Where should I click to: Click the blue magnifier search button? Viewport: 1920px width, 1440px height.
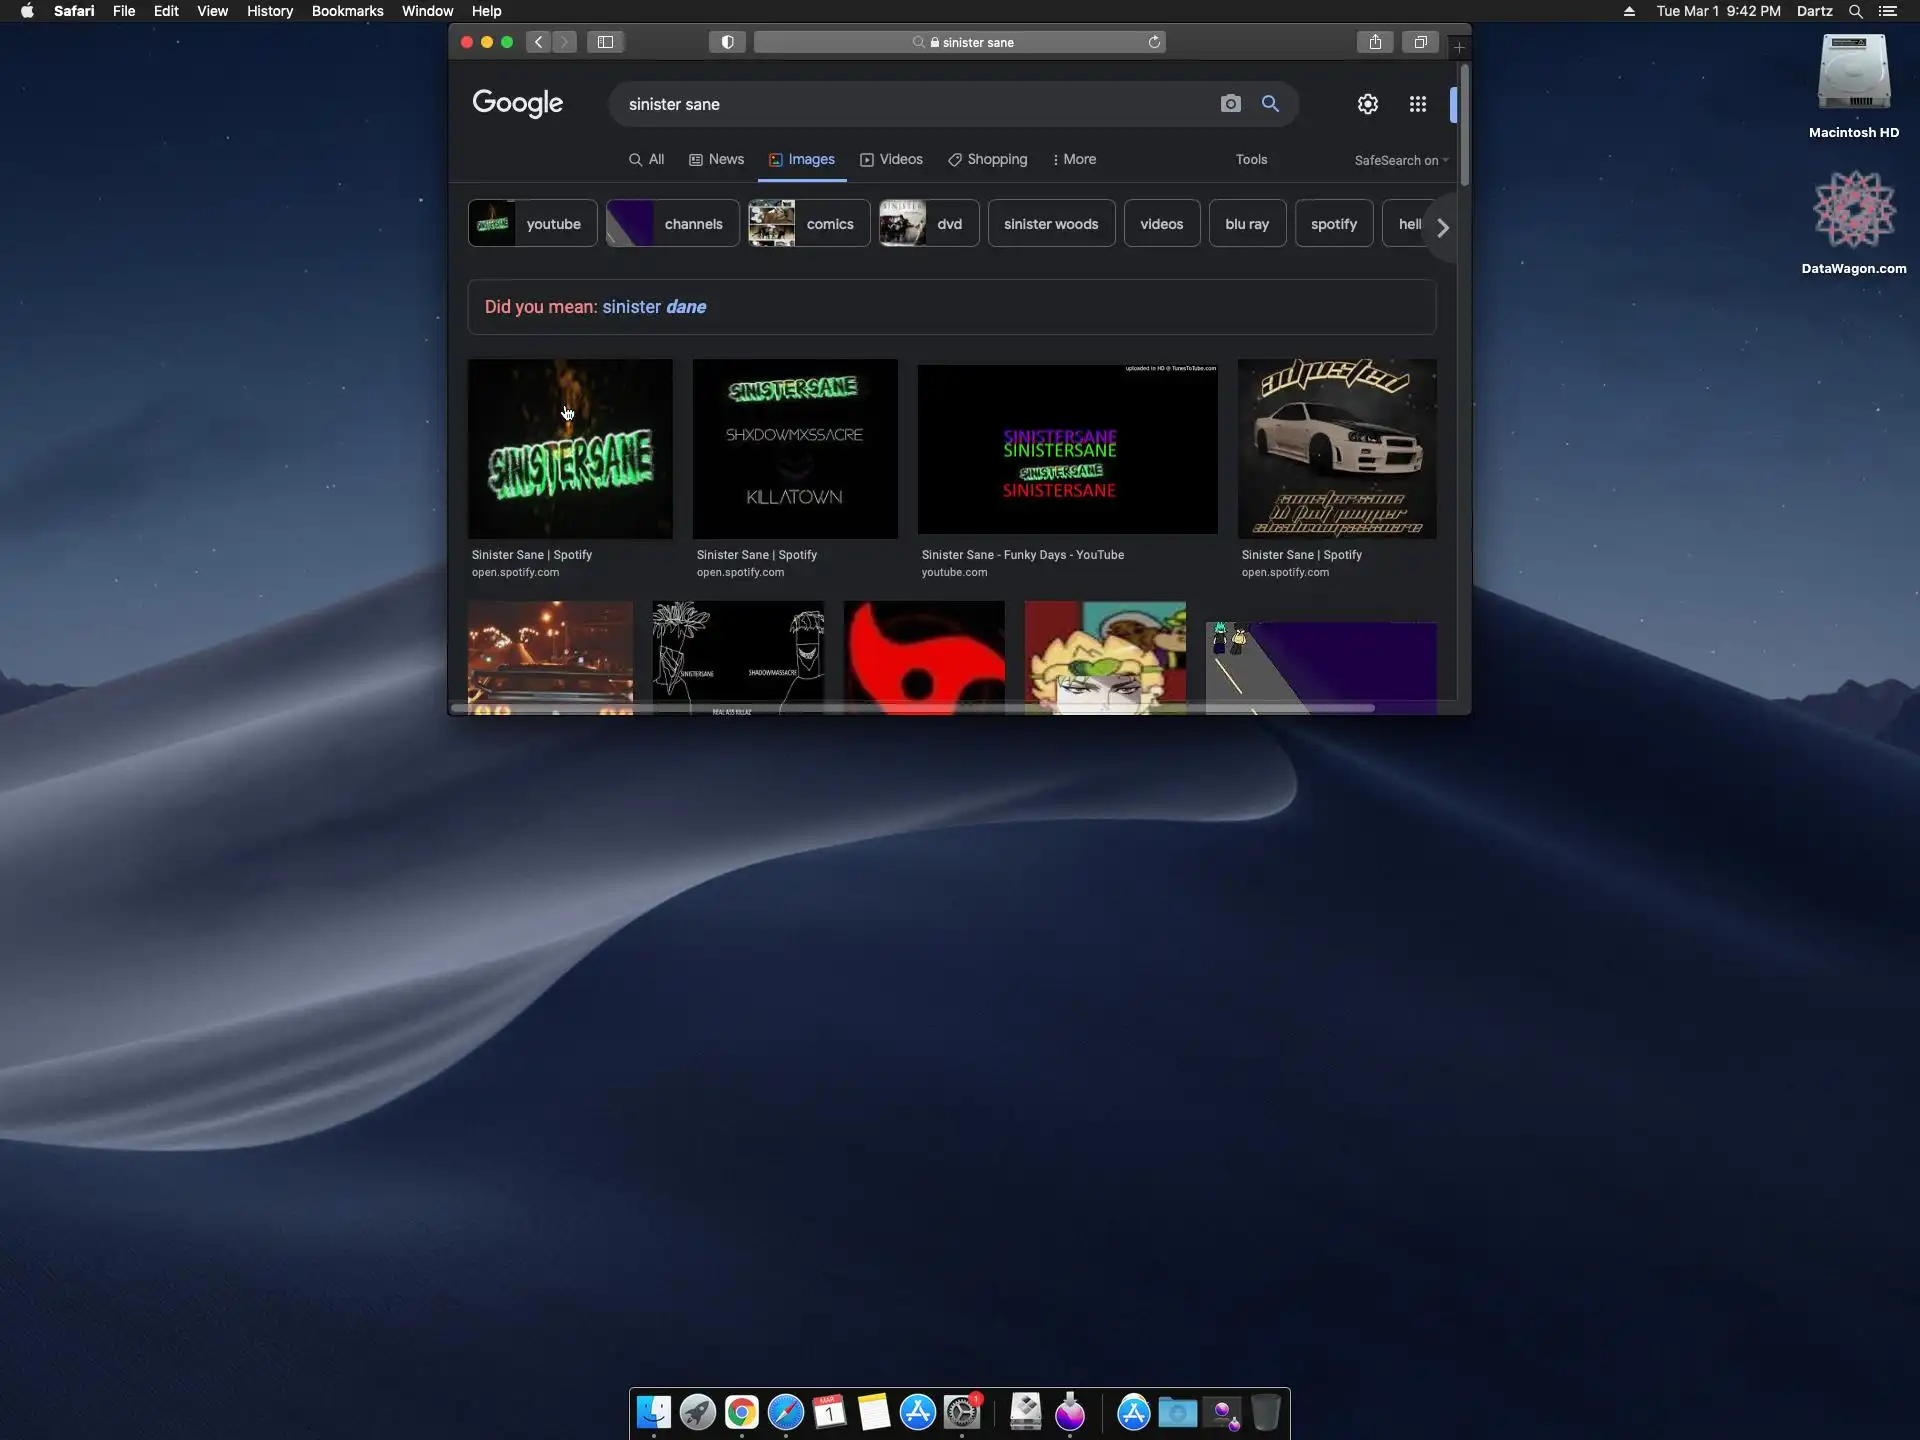pyautogui.click(x=1270, y=104)
